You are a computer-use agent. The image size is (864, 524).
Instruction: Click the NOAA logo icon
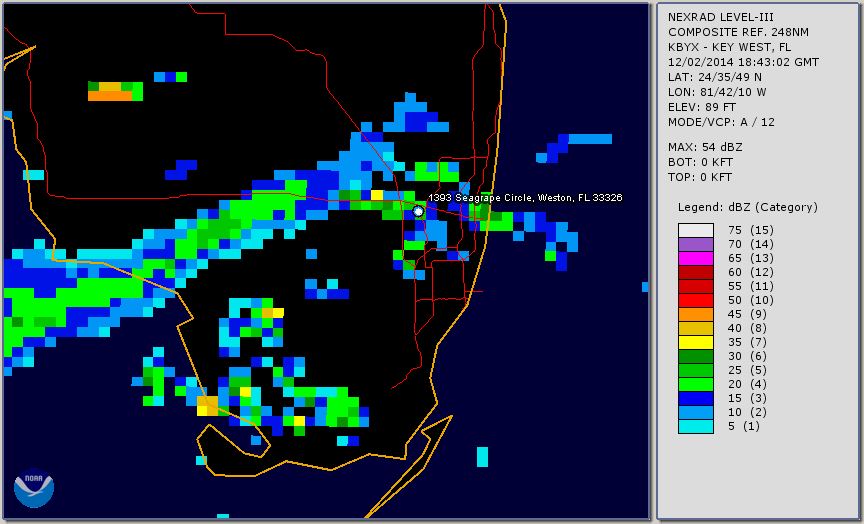tap(34, 488)
